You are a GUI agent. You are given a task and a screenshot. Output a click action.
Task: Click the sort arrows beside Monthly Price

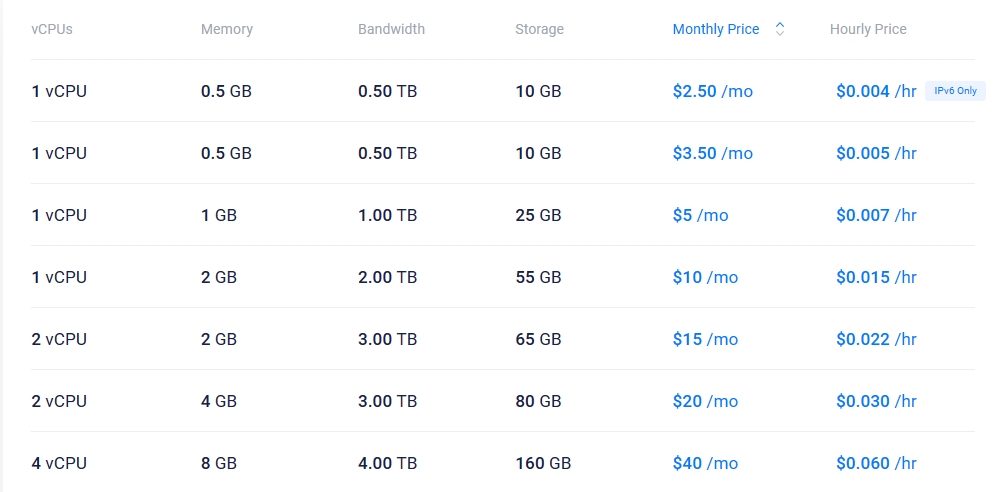tap(780, 29)
